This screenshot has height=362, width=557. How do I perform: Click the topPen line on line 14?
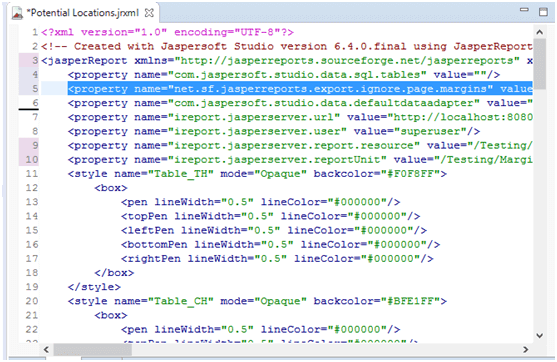(x=270, y=216)
